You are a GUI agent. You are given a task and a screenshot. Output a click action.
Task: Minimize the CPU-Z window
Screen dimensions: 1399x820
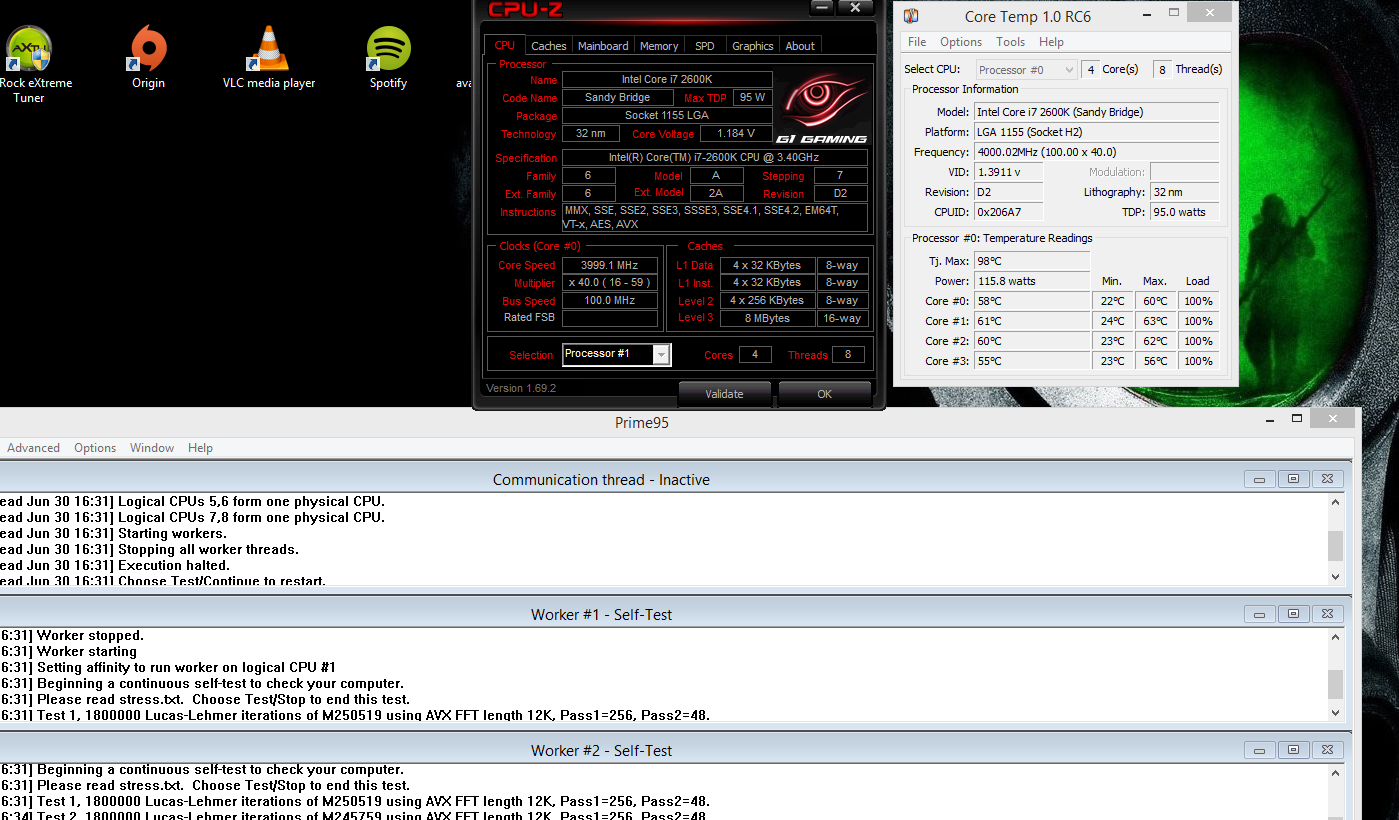[821, 7]
